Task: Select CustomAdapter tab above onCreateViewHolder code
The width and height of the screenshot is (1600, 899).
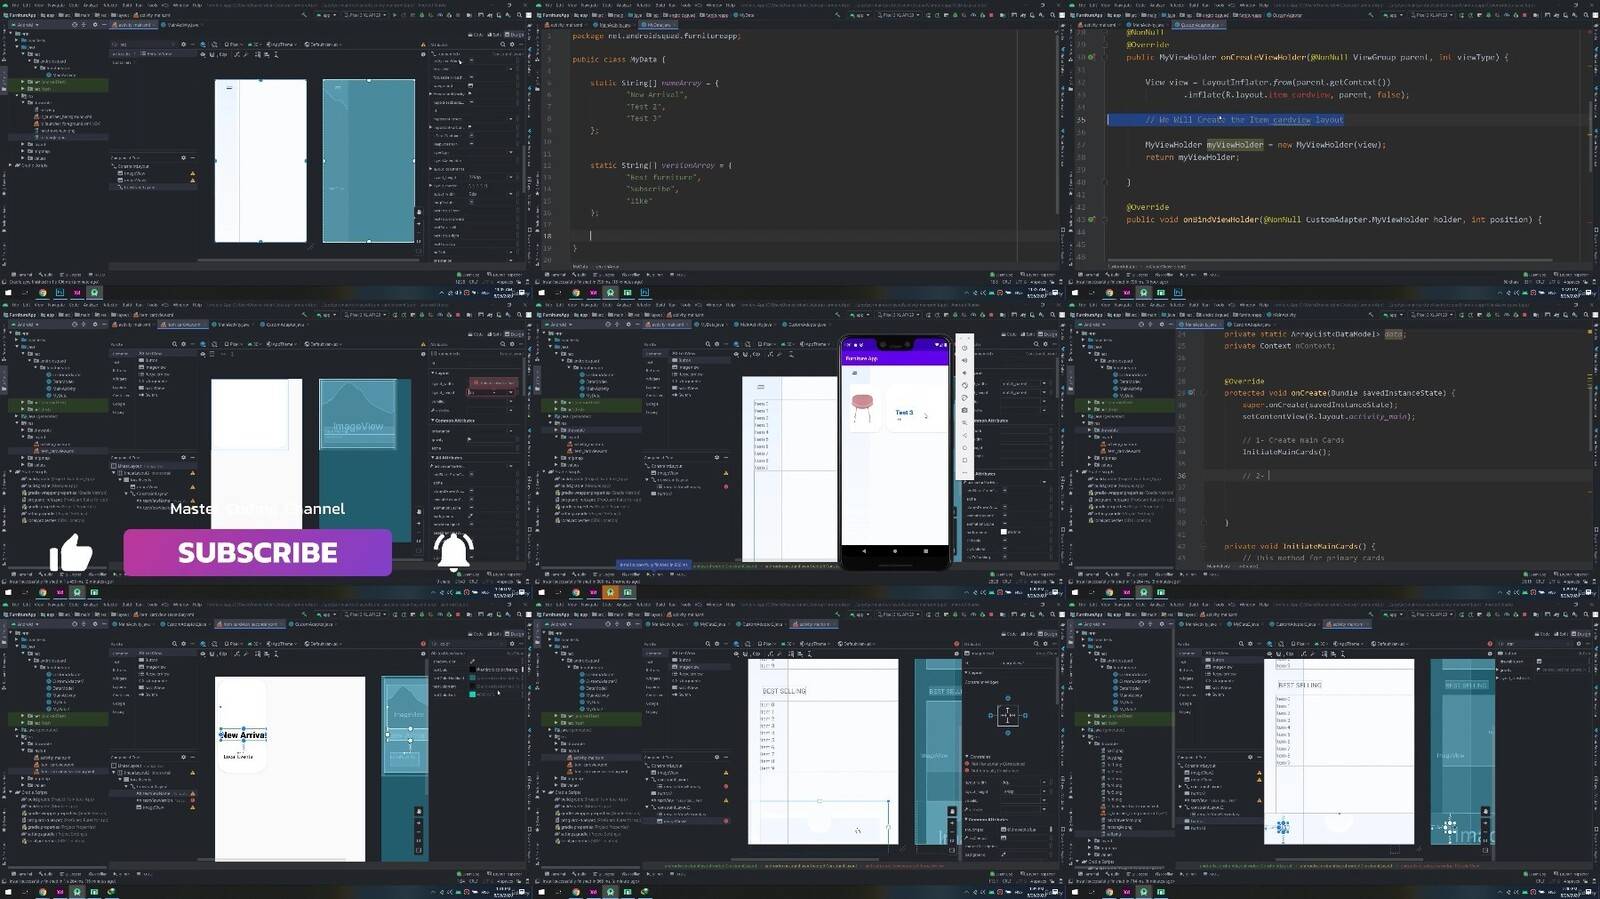Action: (1198, 25)
